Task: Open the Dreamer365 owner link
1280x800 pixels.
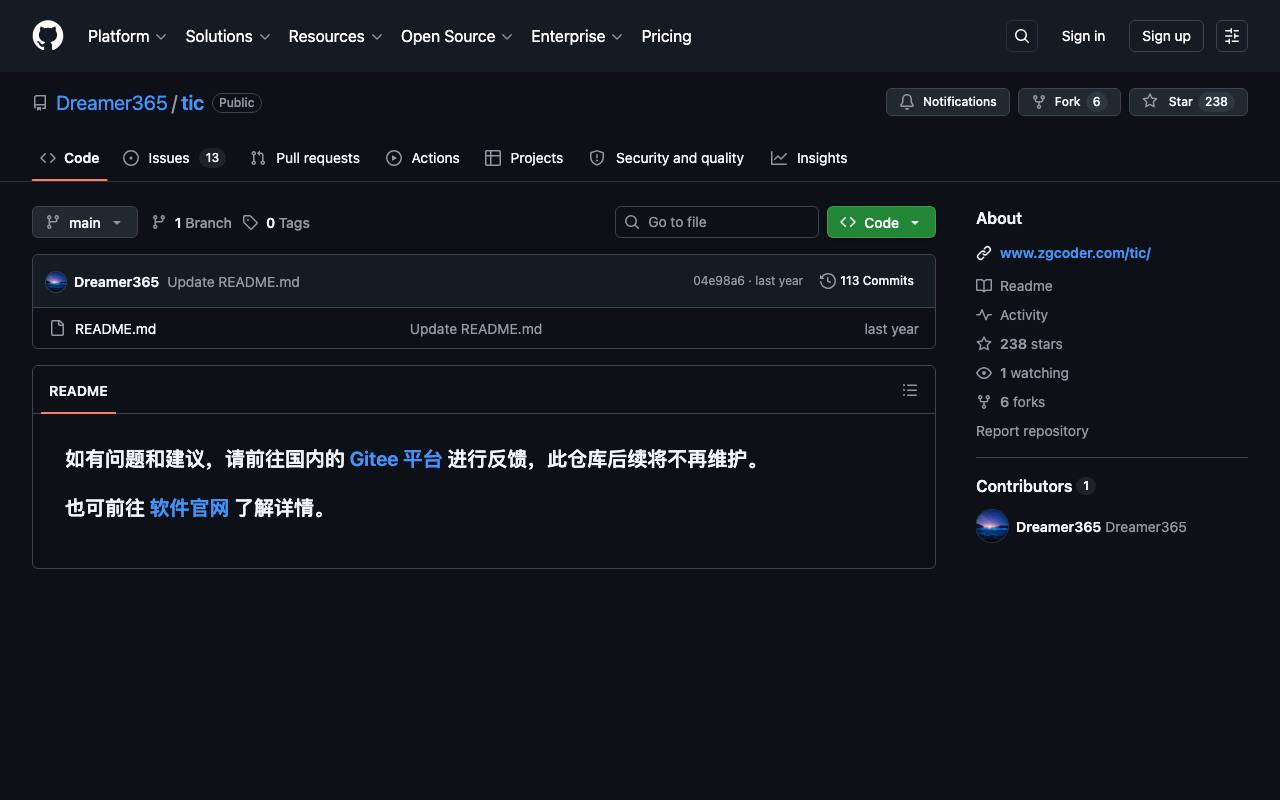Action: tap(112, 103)
